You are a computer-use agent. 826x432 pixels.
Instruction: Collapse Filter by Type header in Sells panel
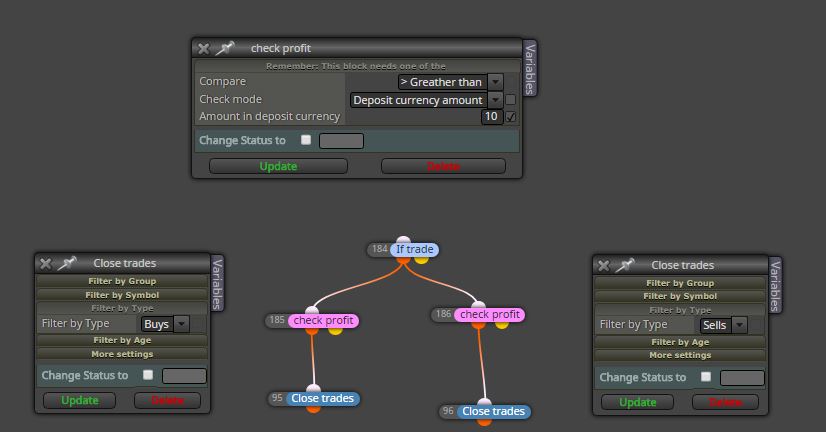coord(680,310)
